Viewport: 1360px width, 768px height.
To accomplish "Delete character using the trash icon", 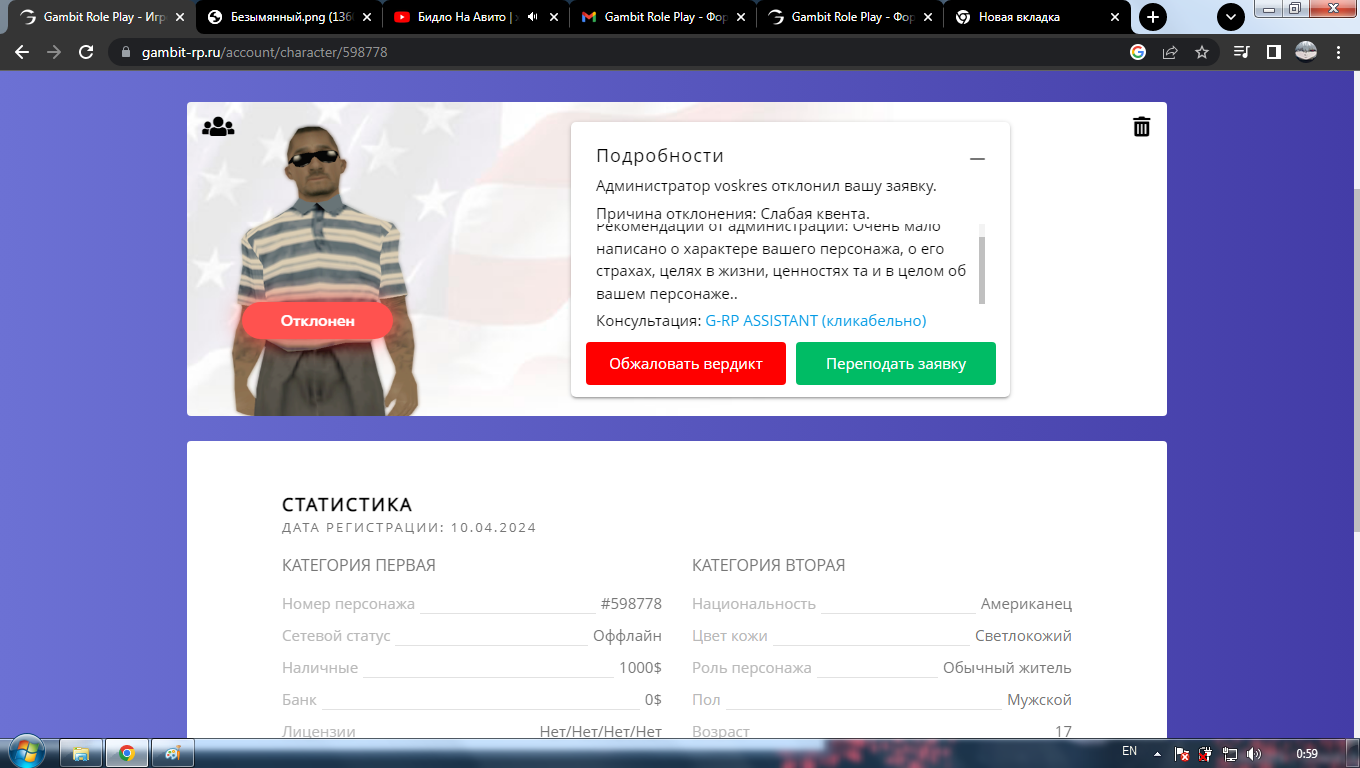I will coord(1141,127).
